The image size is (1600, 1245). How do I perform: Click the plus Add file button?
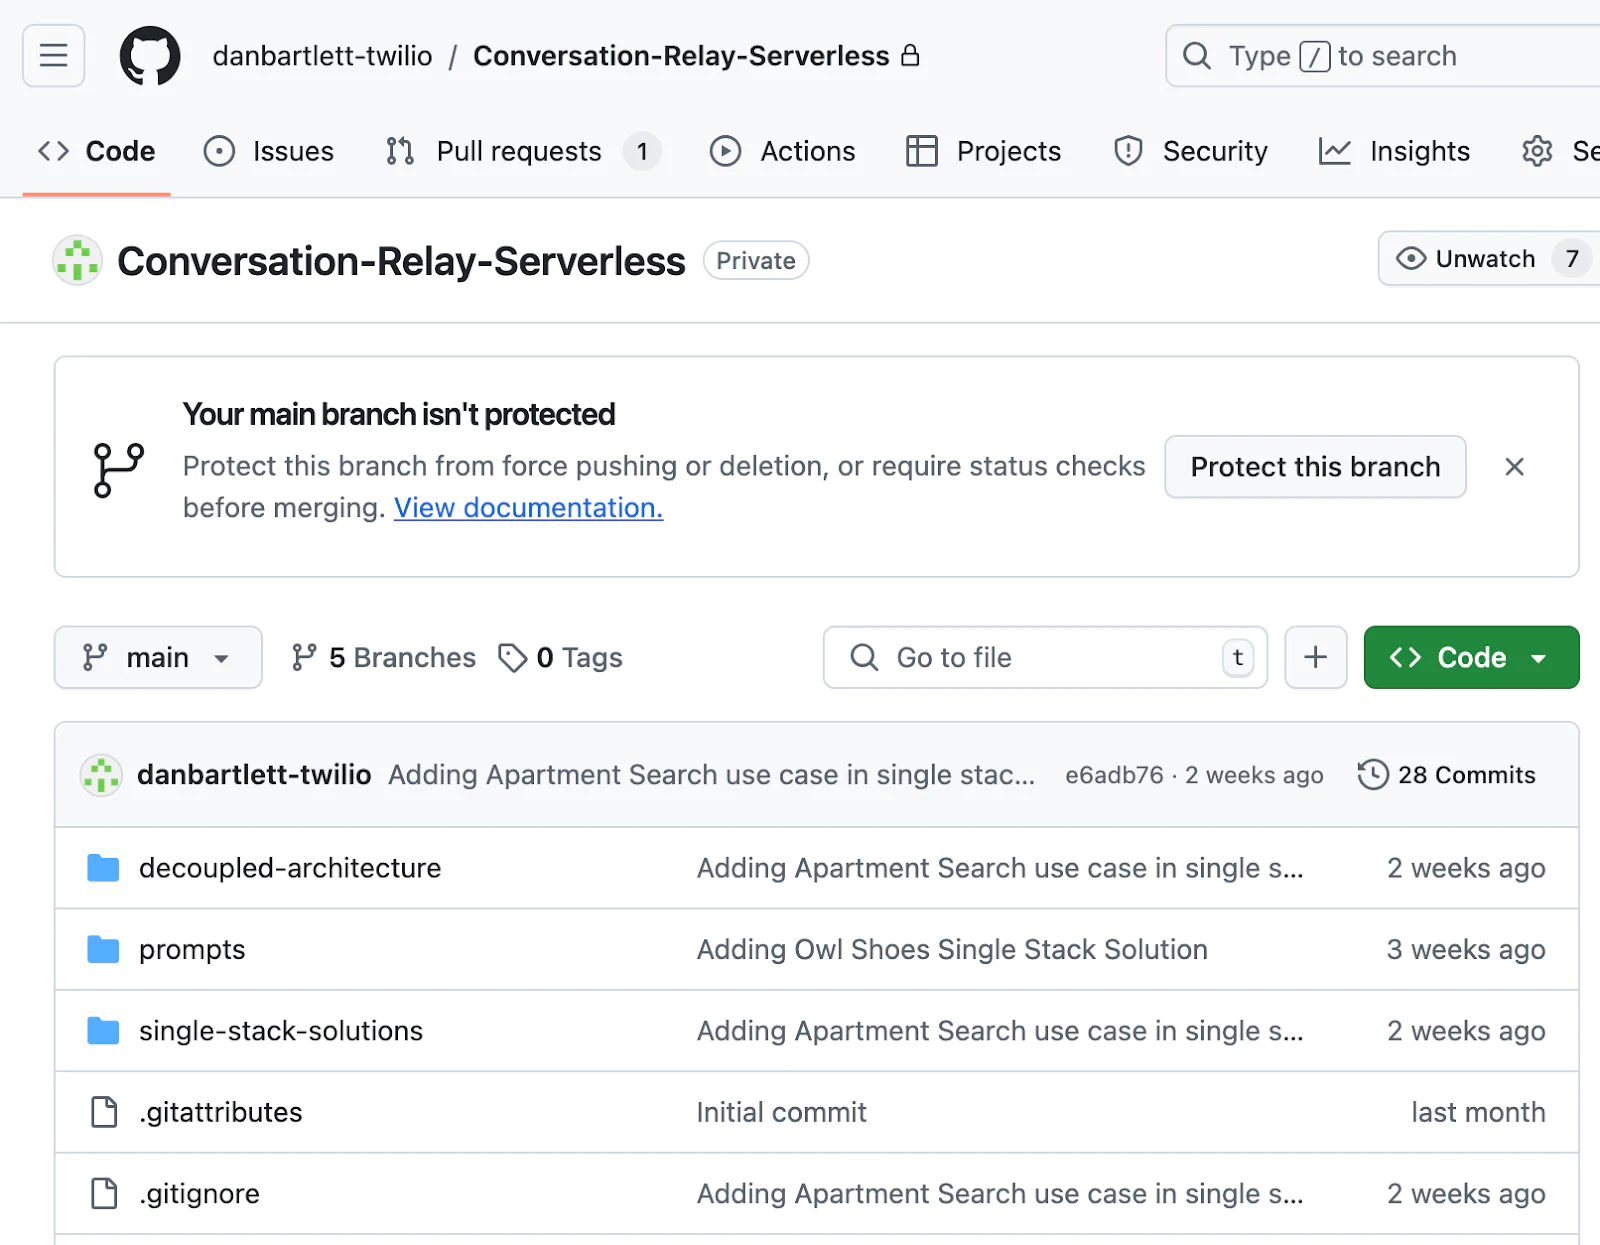coord(1315,657)
